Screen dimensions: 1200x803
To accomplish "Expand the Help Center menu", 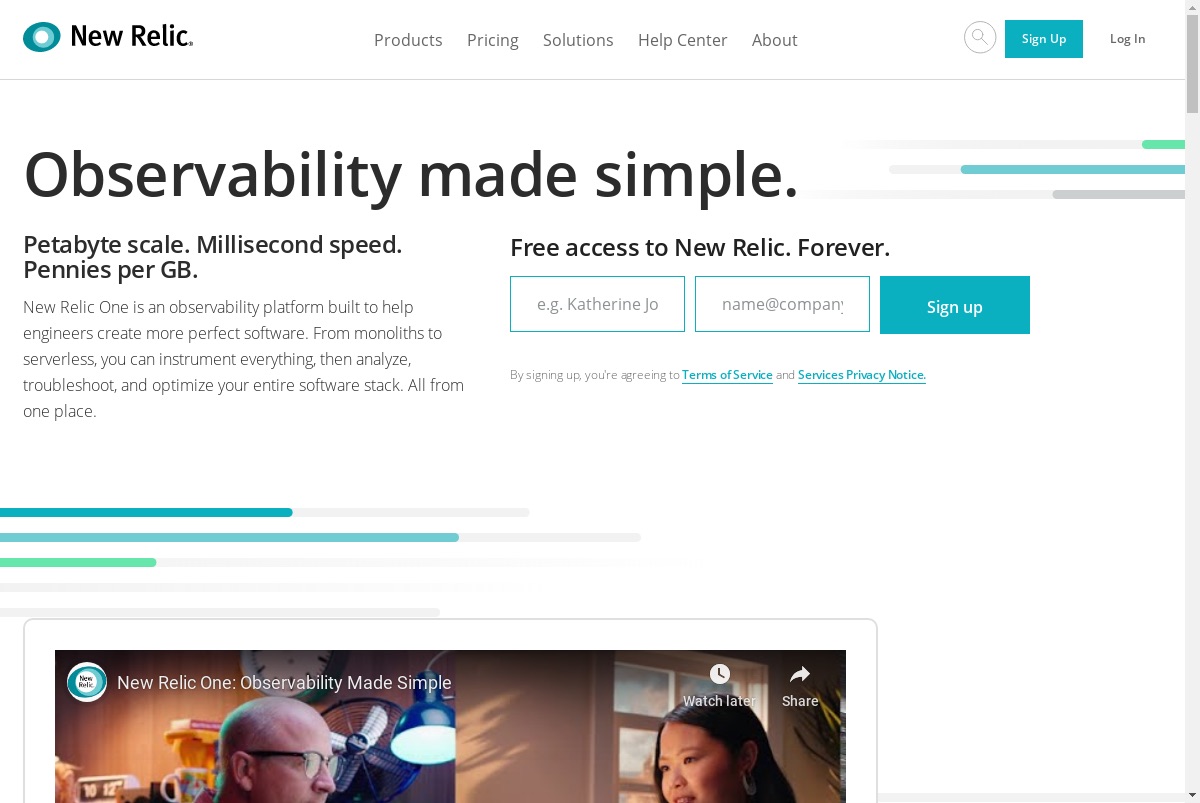I will [x=683, y=40].
